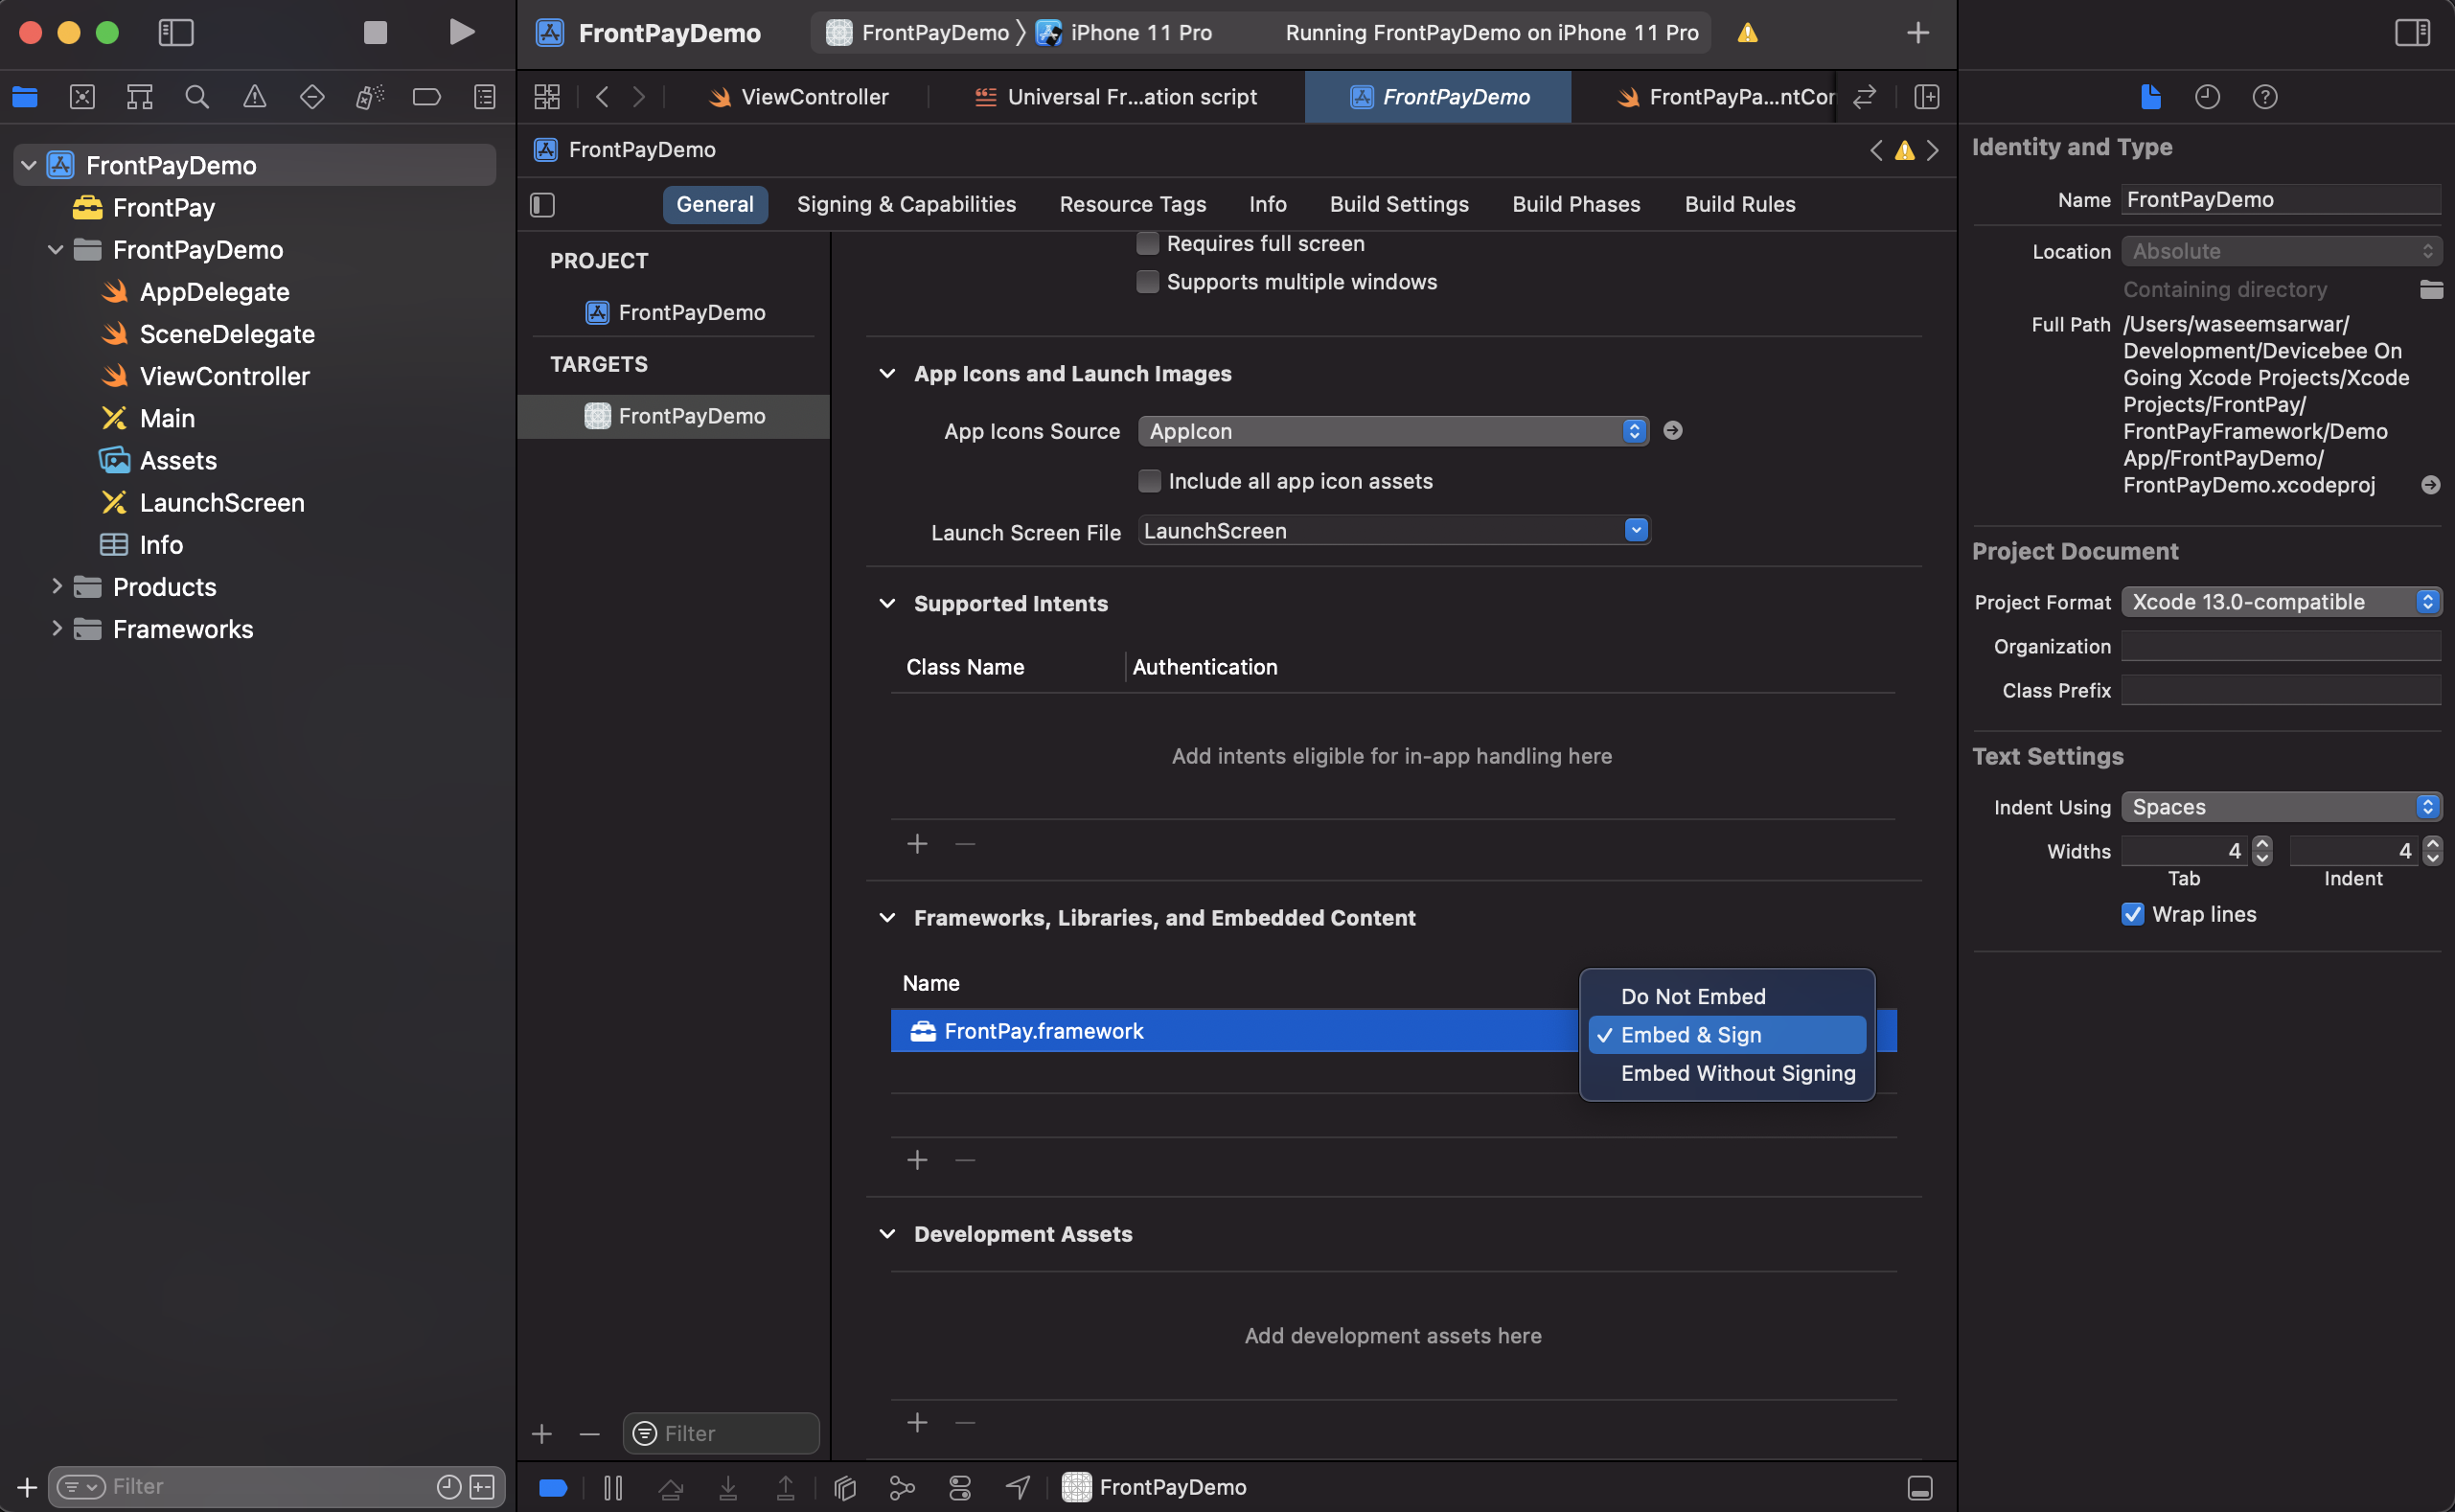Open the Find navigator magnifier icon
2455x1512 pixels.
click(x=197, y=97)
